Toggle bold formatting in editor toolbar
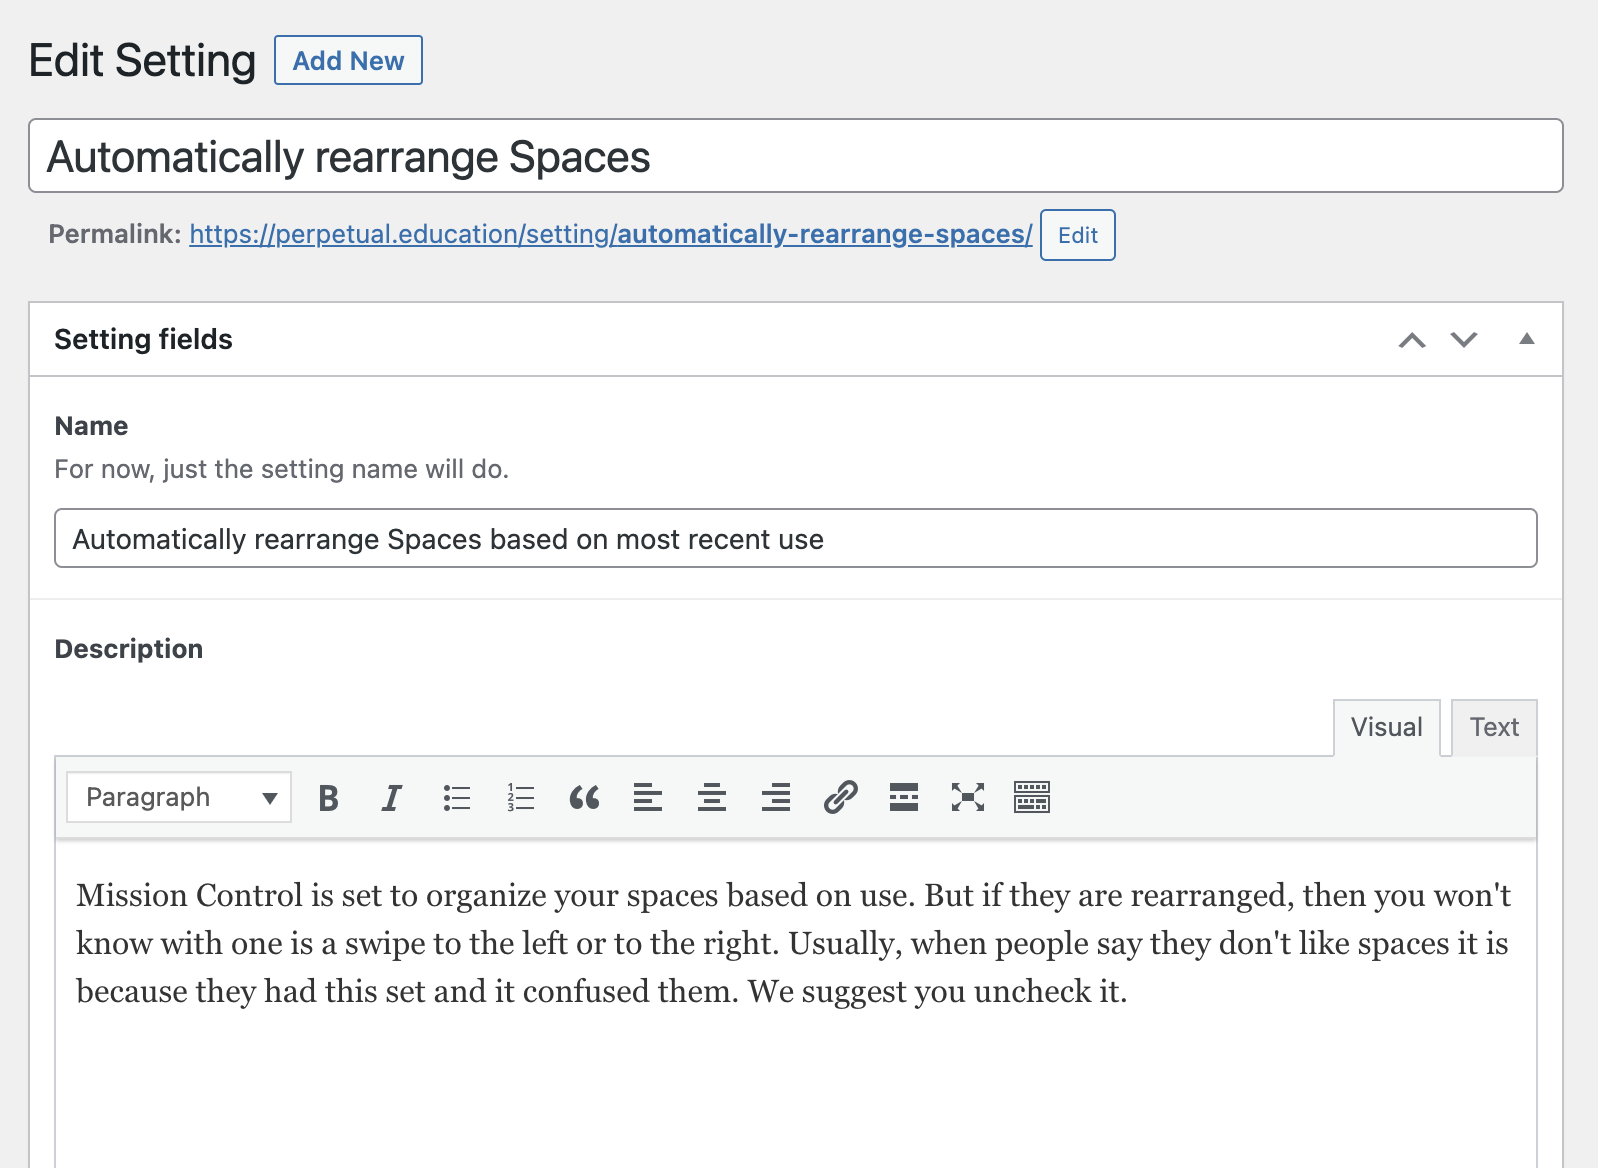The height and width of the screenshot is (1168, 1598). coord(328,797)
